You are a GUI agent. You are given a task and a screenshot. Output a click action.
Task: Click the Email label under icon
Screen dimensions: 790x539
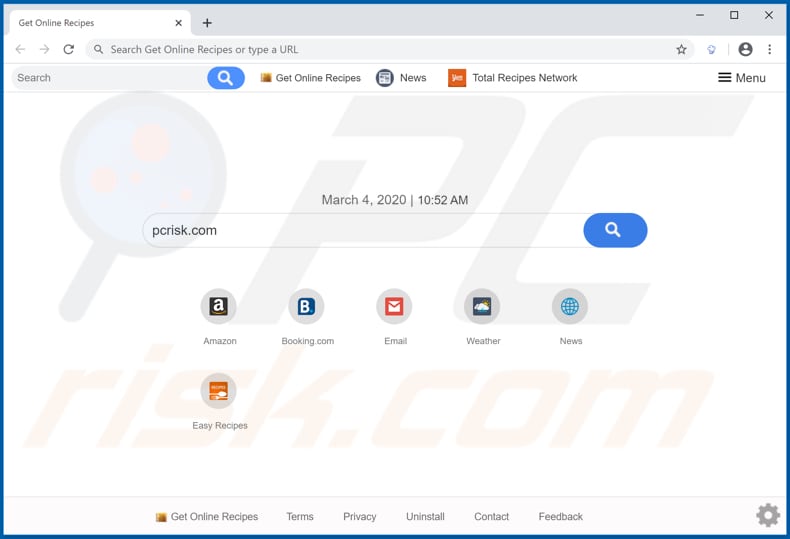pyautogui.click(x=396, y=341)
